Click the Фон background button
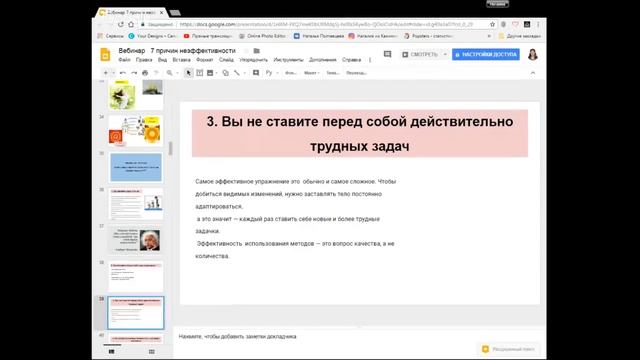 [291, 73]
